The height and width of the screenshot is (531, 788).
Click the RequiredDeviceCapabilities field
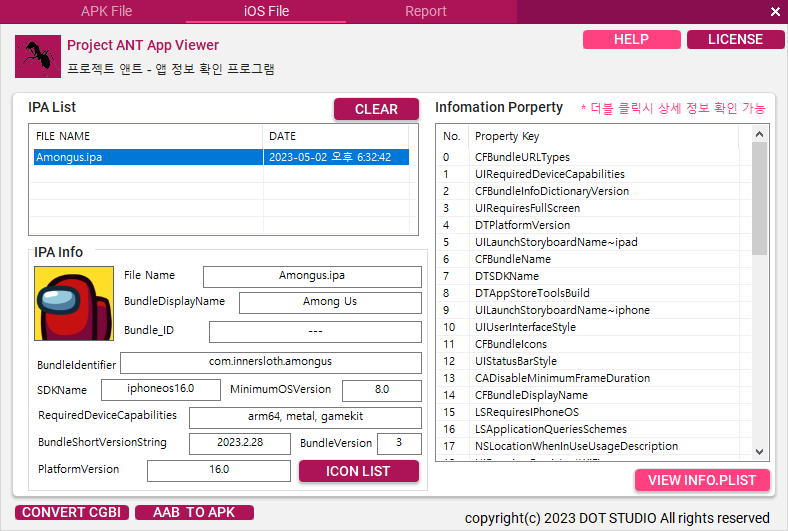(305, 417)
